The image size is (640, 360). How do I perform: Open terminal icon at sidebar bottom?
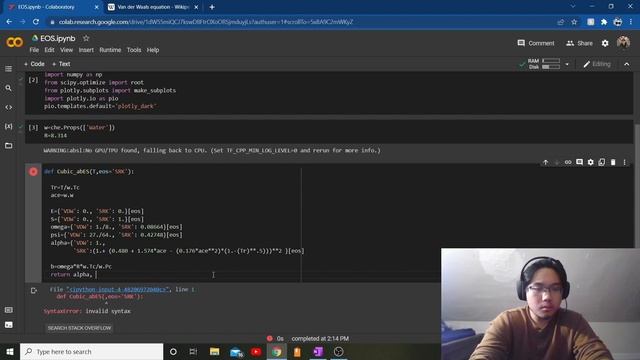point(9,325)
